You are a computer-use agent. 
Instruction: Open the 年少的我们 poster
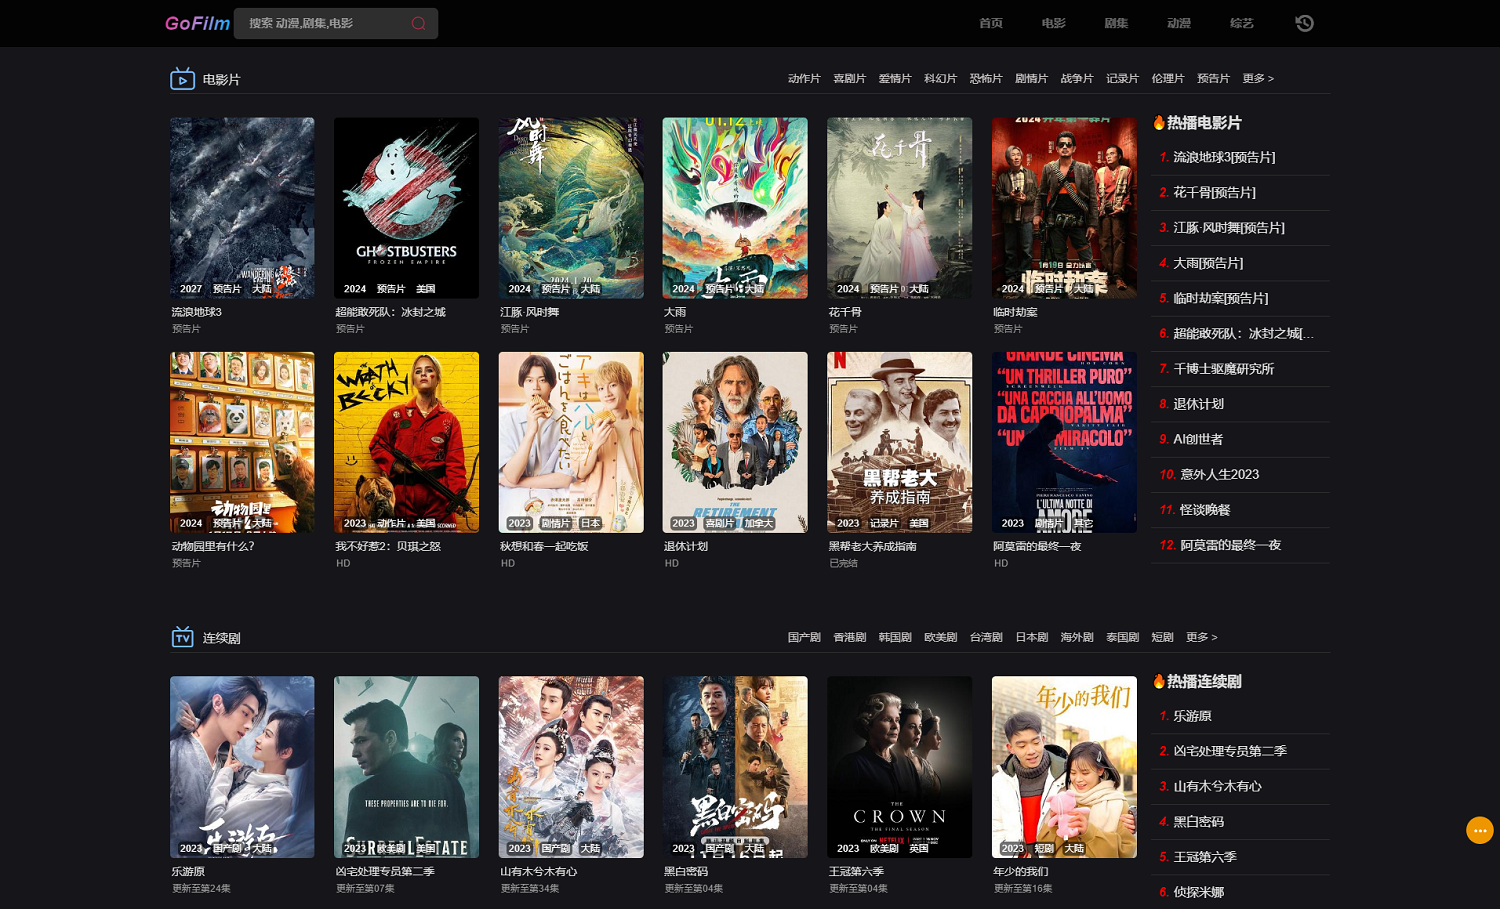(x=1064, y=767)
